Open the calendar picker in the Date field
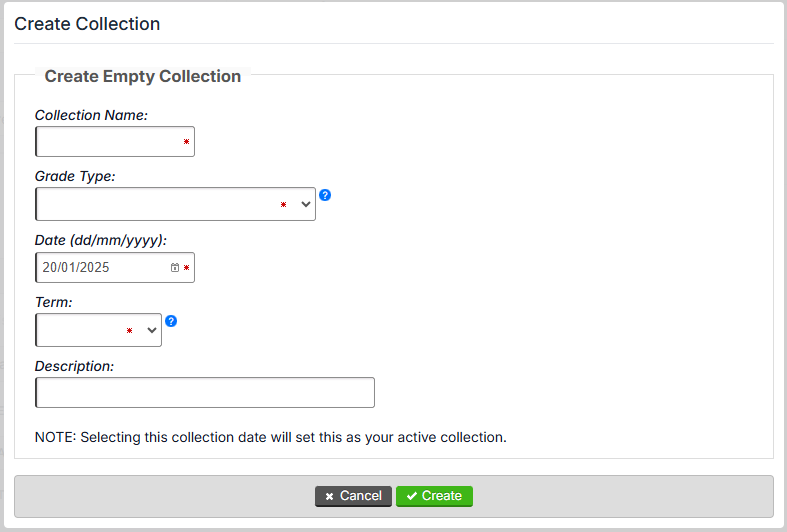 (x=175, y=268)
